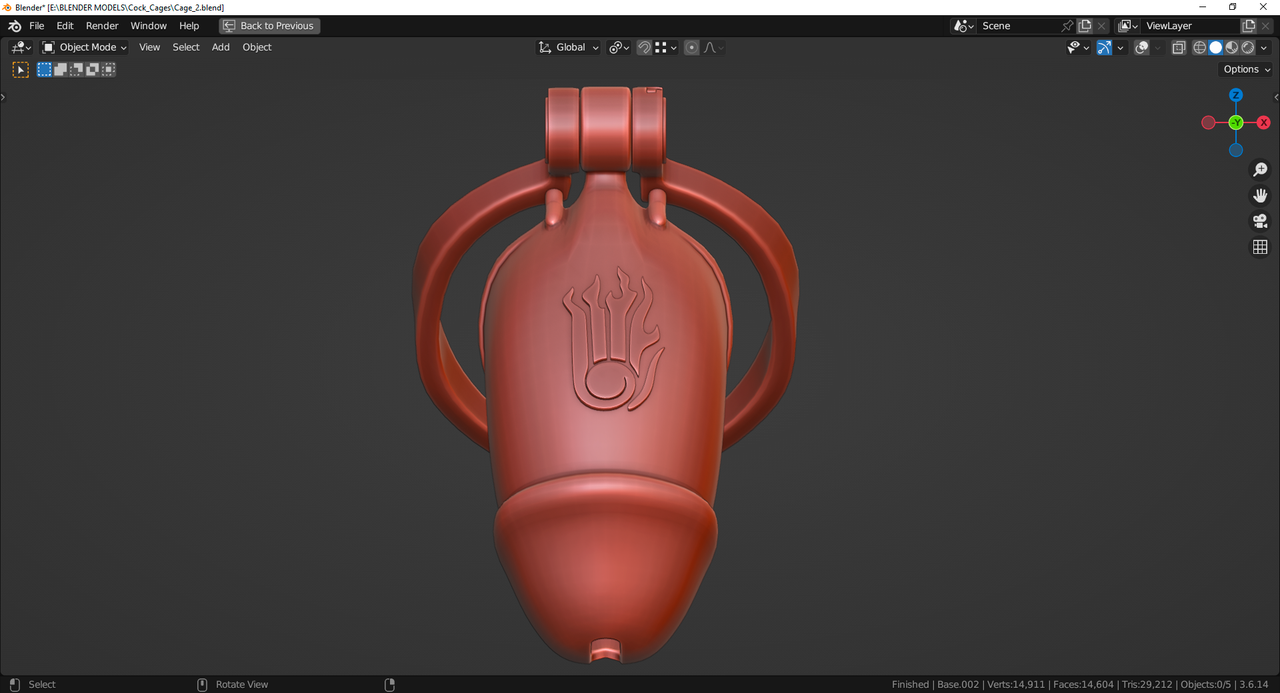Screen dimensions: 1280x693
Task: Choose the Extend selection mode icon
Action: pos(60,69)
